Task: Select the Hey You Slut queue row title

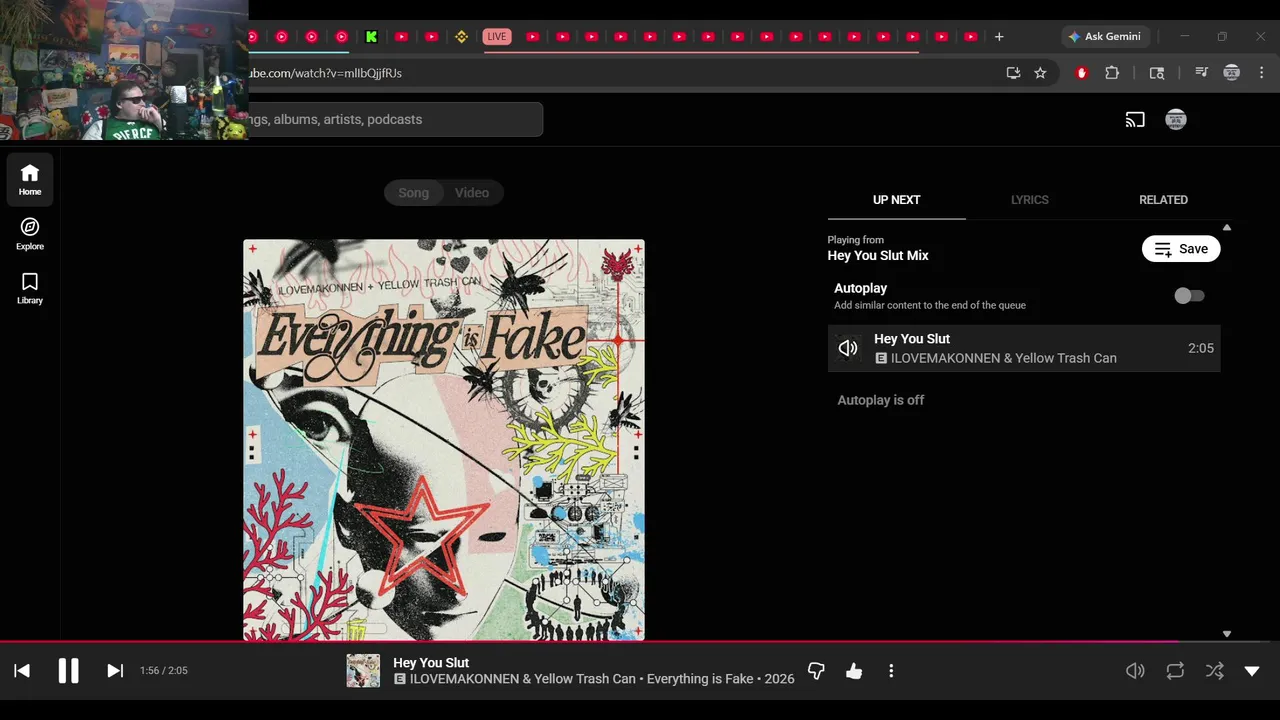Action: [x=912, y=339]
